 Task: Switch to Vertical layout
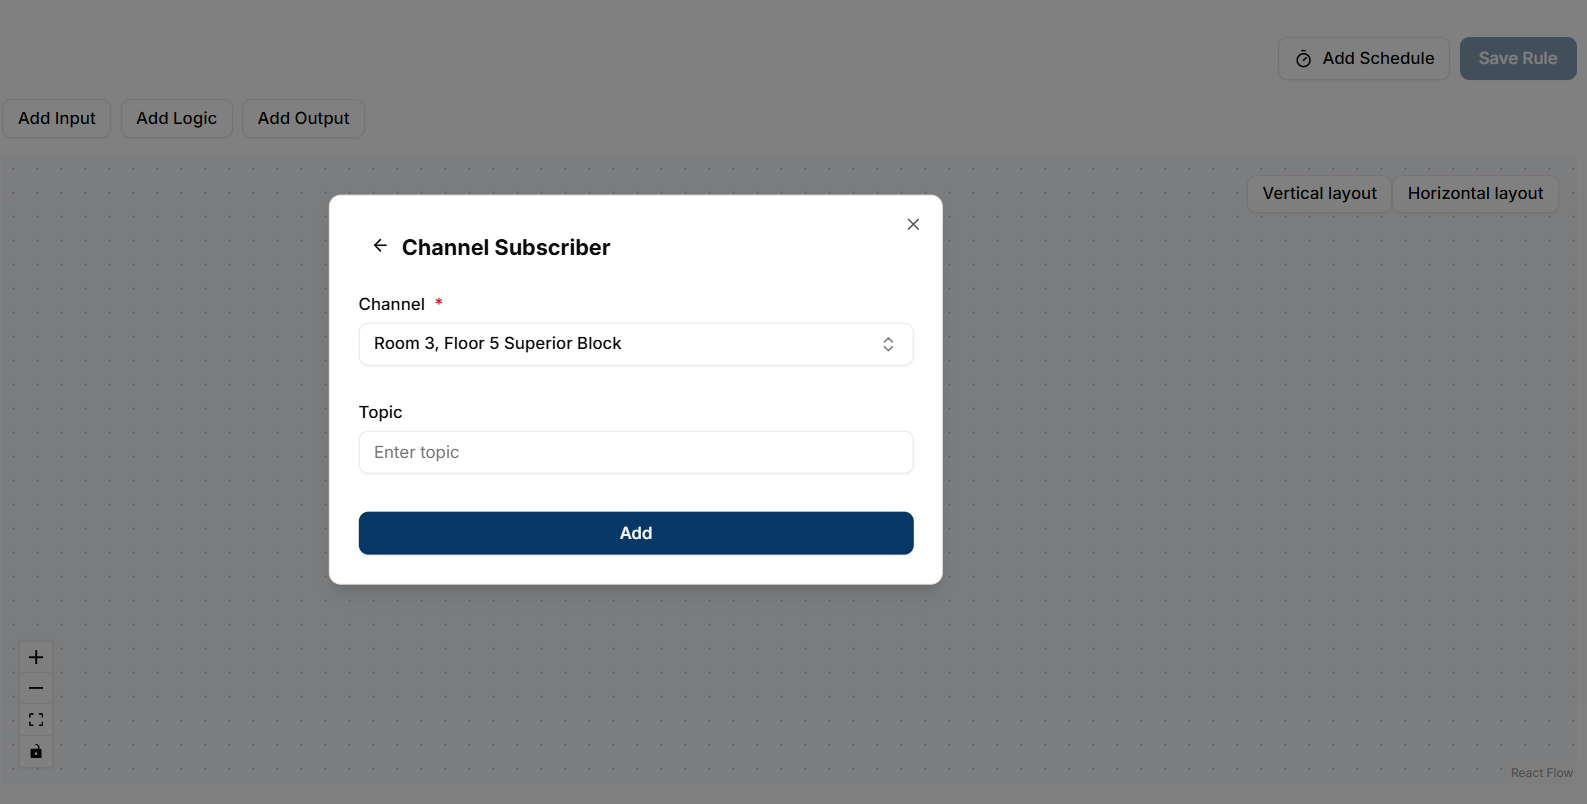tap(1319, 193)
